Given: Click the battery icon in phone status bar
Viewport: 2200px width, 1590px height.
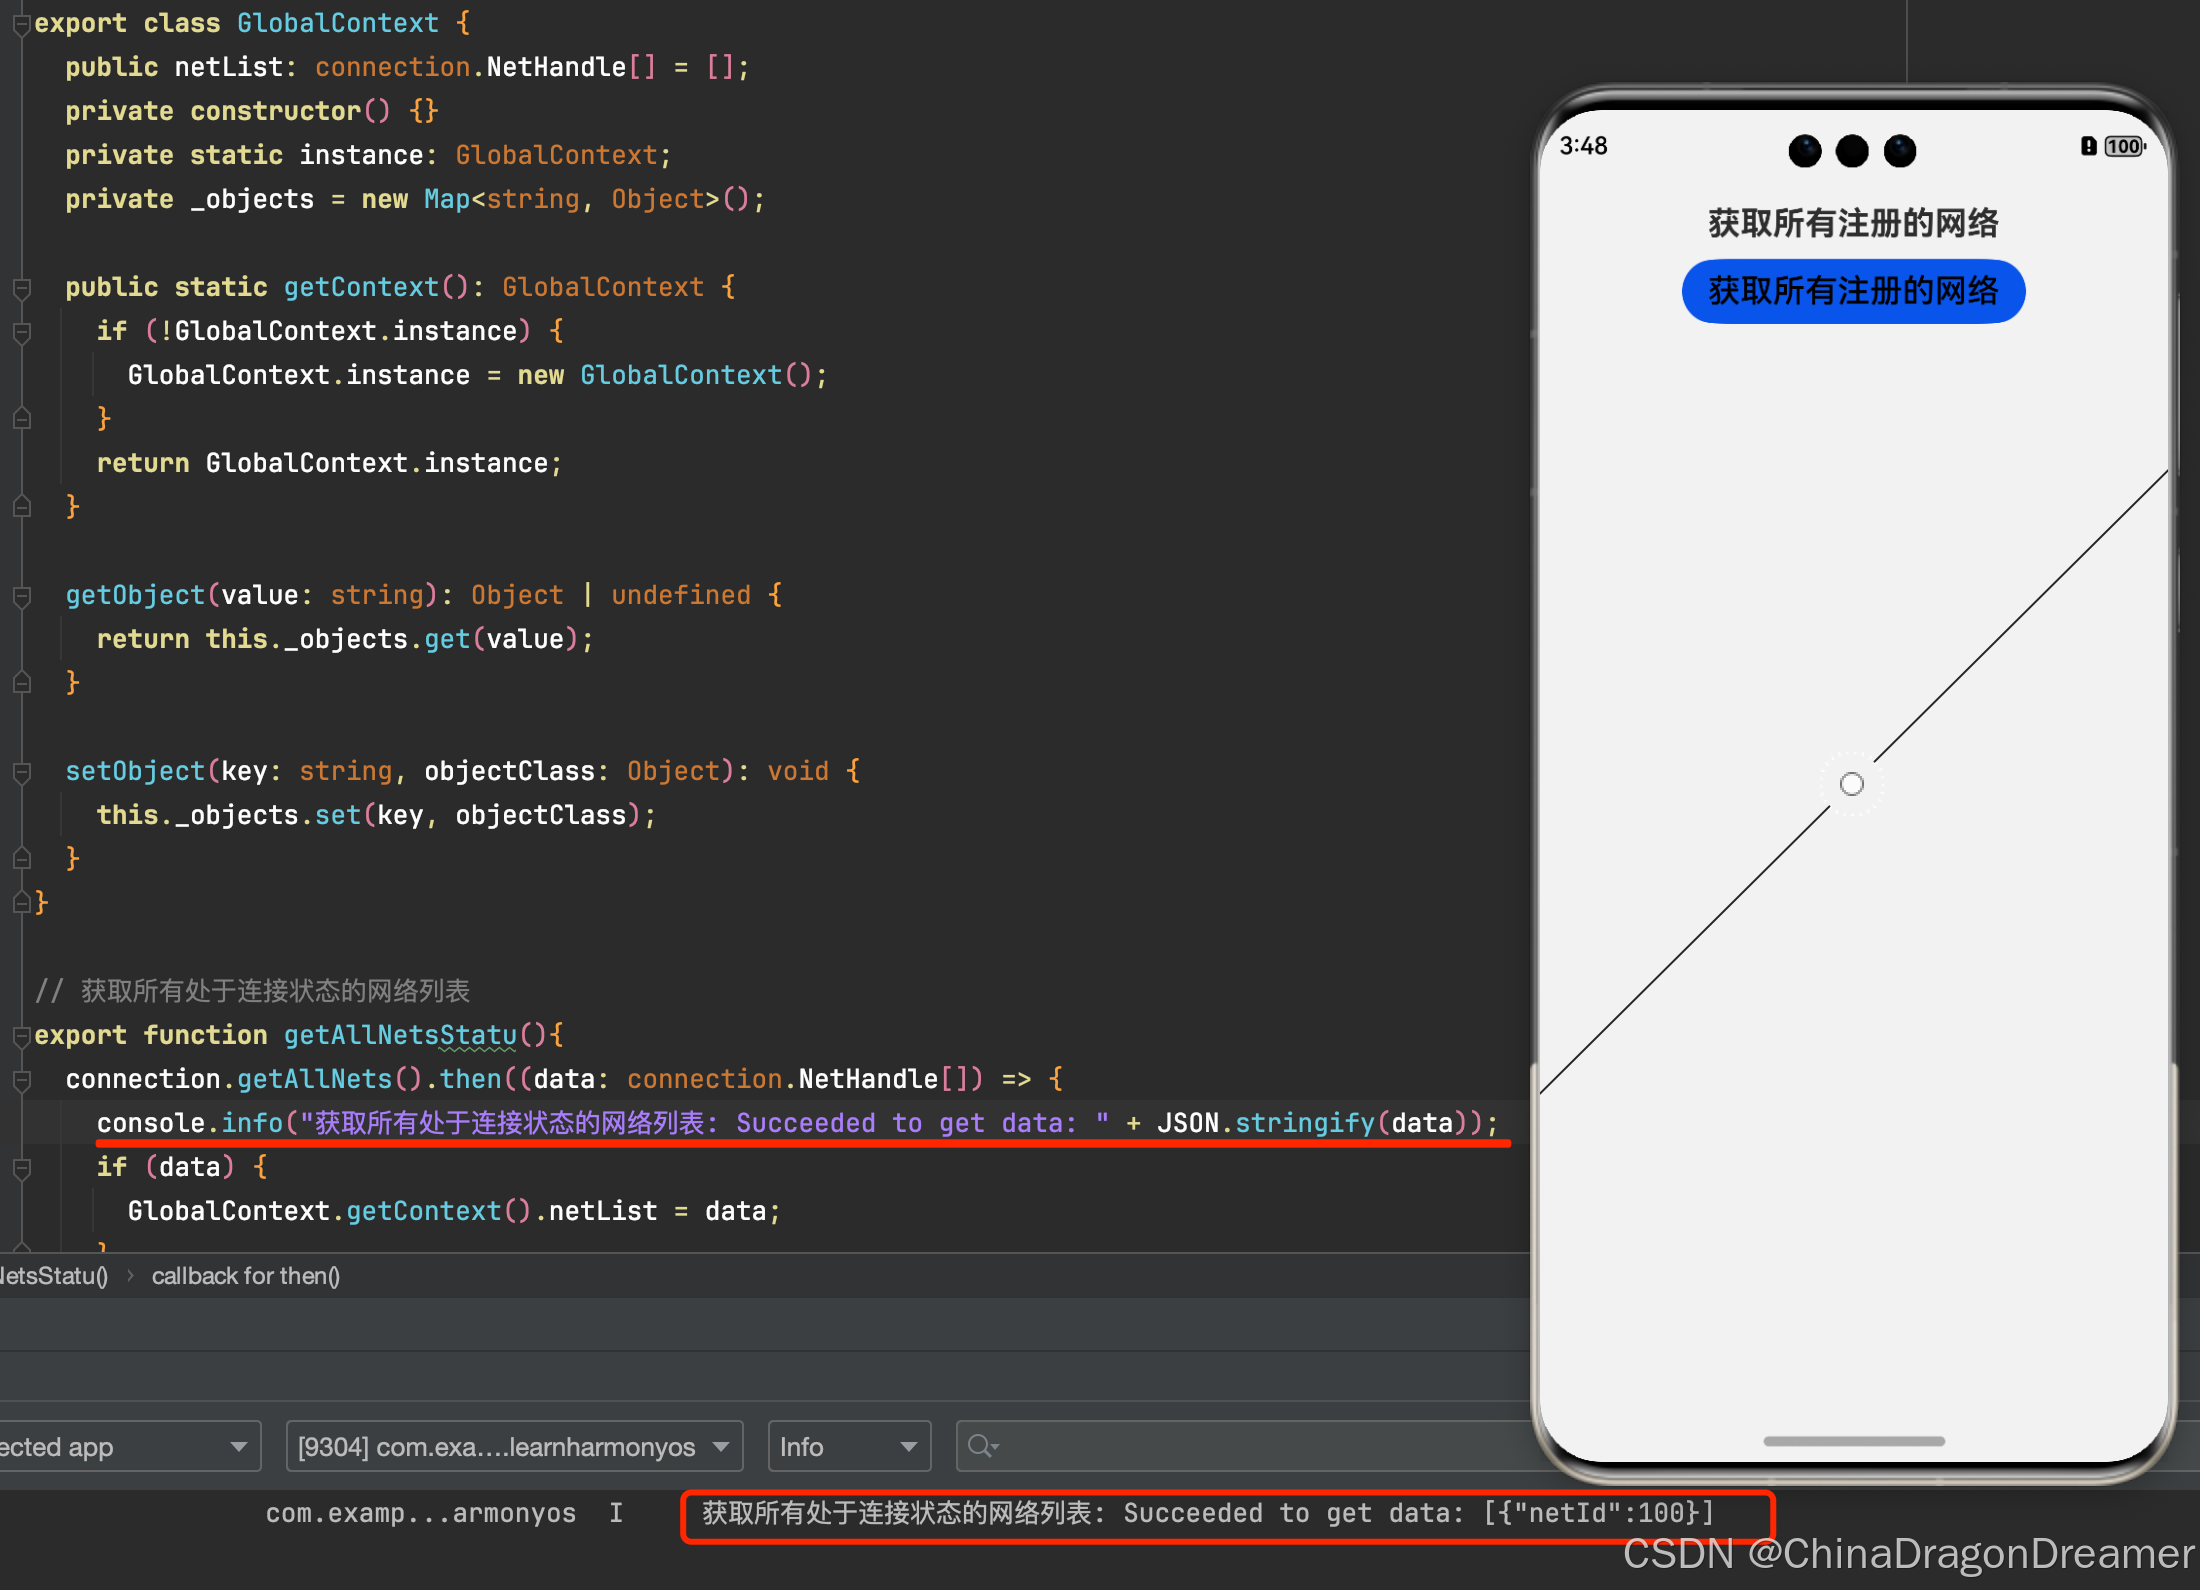Looking at the screenshot, I should [x=2124, y=147].
